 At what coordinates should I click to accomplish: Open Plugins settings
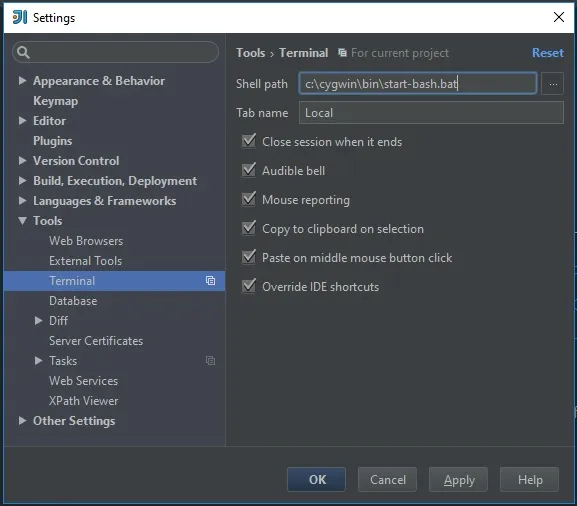pos(53,141)
